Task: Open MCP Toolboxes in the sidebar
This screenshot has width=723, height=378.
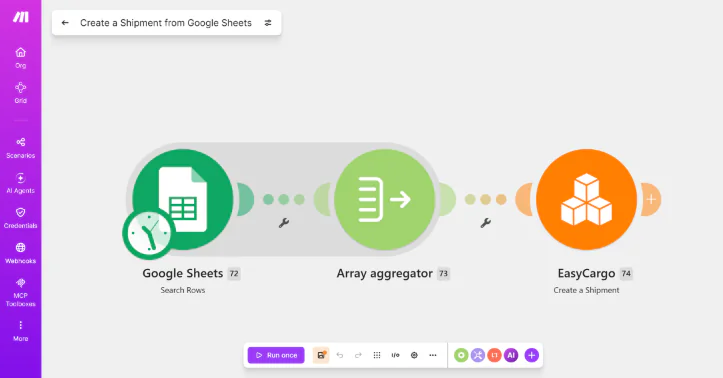Action: [x=20, y=292]
